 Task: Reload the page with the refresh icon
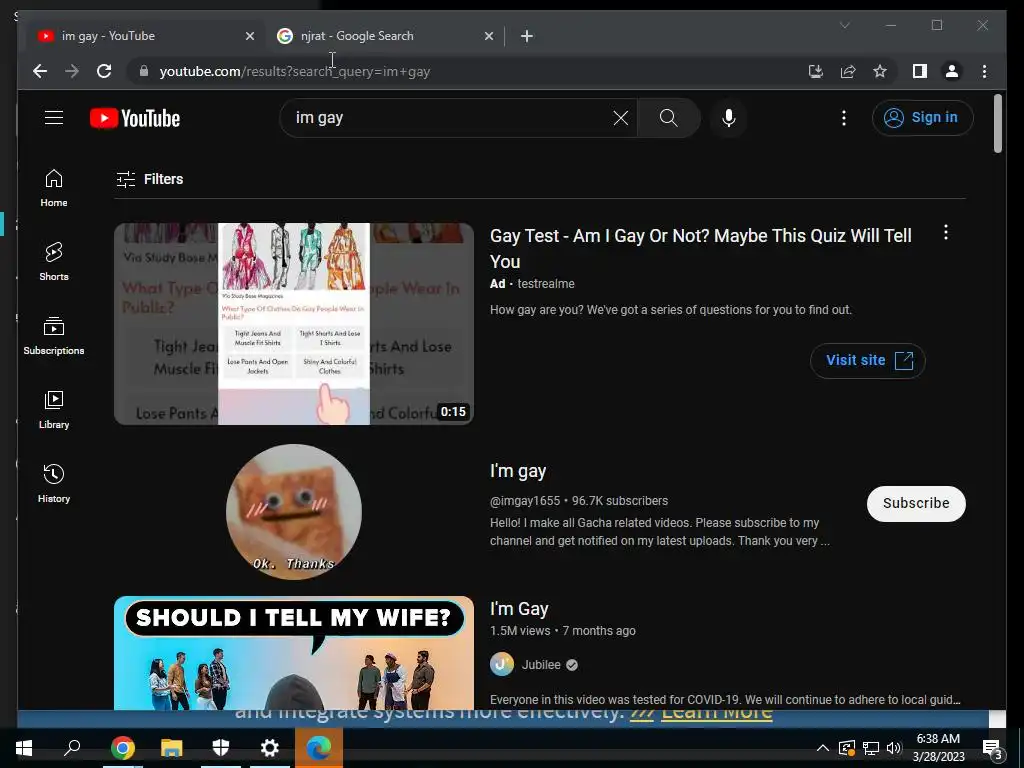tap(104, 71)
